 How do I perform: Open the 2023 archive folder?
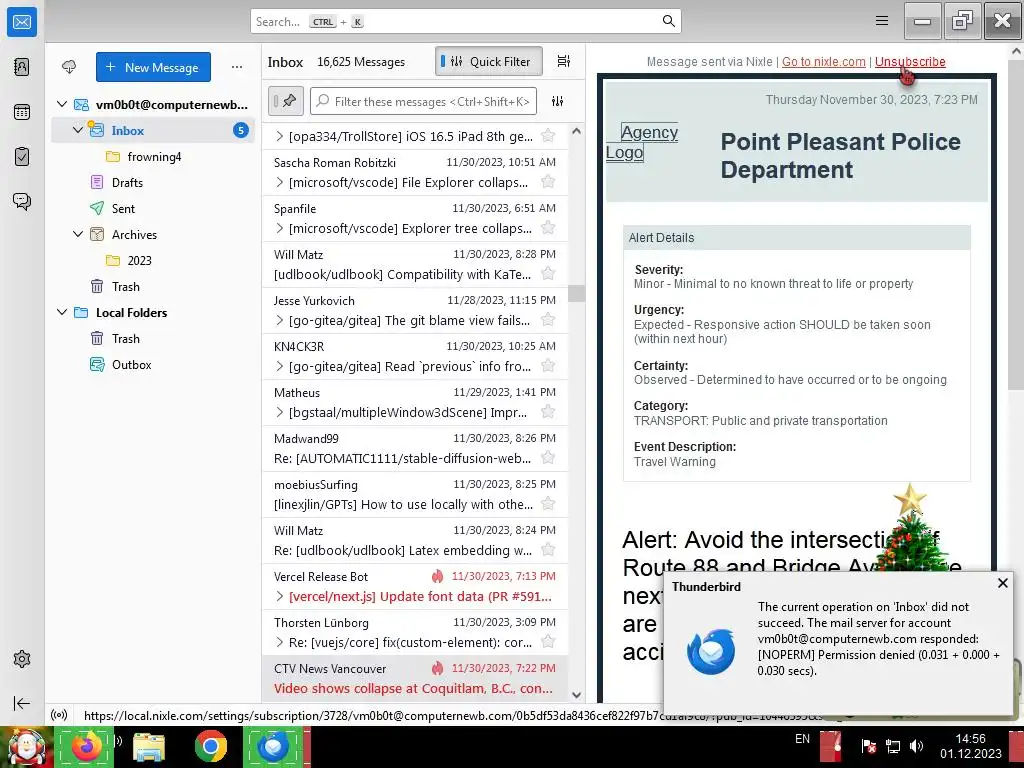pyautogui.click(x=153, y=260)
